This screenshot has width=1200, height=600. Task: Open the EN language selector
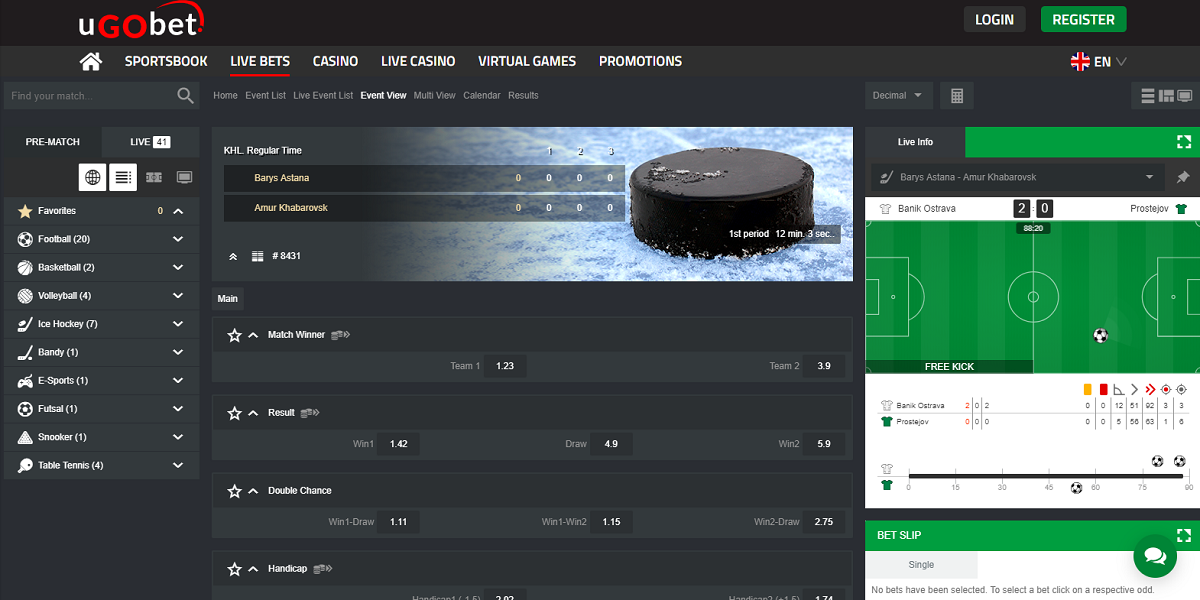coord(1099,62)
